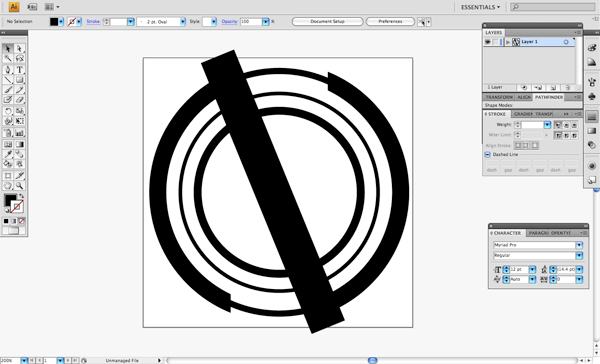Select the Line Segment tool
Viewport: 600px width, 364px height.
(x=8, y=80)
